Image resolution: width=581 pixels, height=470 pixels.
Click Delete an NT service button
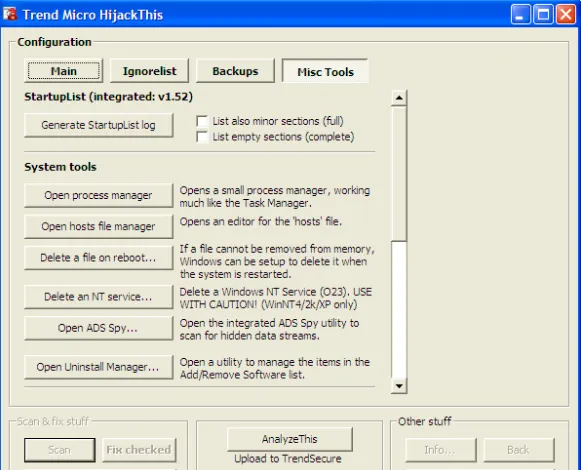(x=99, y=297)
